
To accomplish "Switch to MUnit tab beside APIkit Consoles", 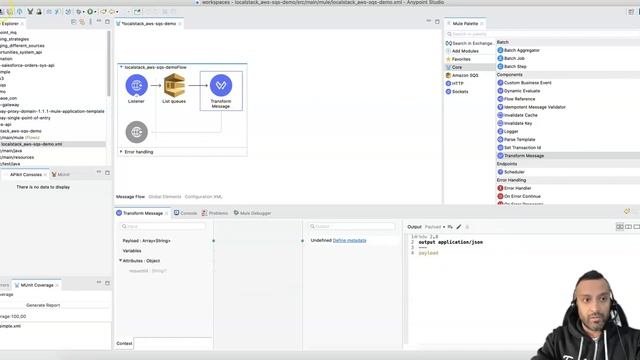I will coord(60,175).
